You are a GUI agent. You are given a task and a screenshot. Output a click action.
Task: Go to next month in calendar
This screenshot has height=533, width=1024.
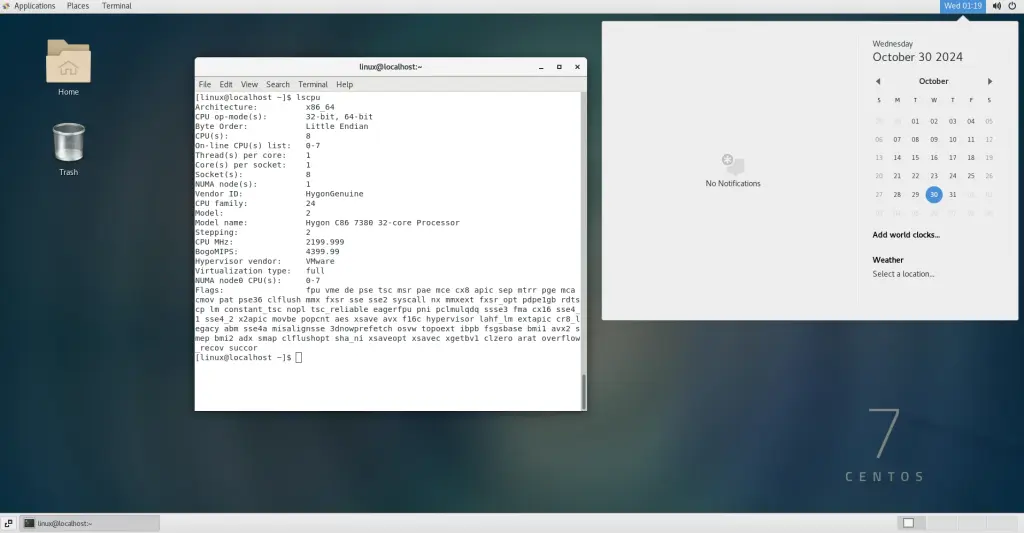(990, 81)
